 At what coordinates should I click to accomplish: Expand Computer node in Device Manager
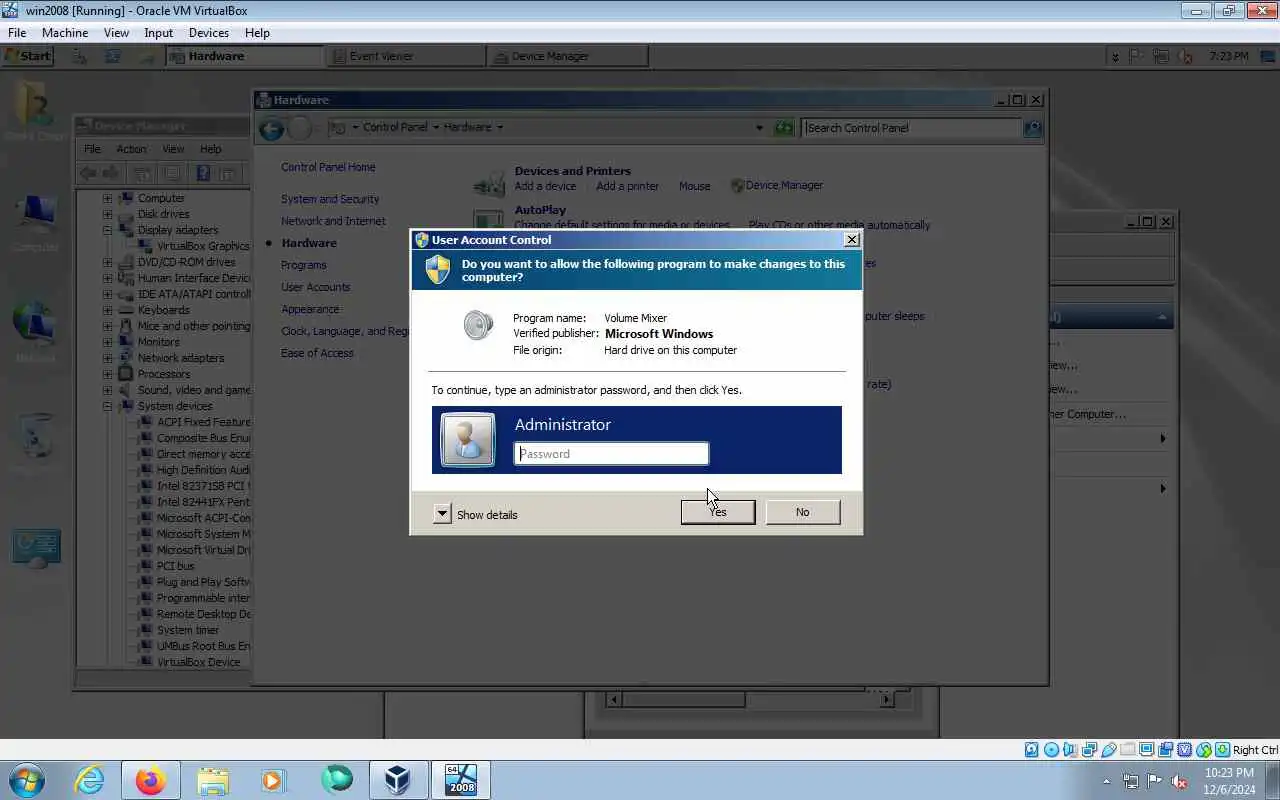107,198
